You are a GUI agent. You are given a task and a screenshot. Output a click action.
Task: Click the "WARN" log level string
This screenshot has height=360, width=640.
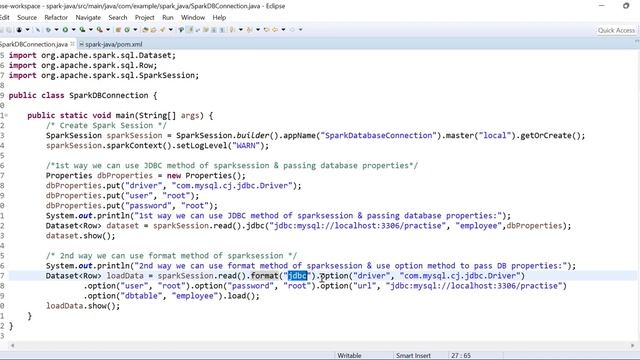click(x=246, y=146)
